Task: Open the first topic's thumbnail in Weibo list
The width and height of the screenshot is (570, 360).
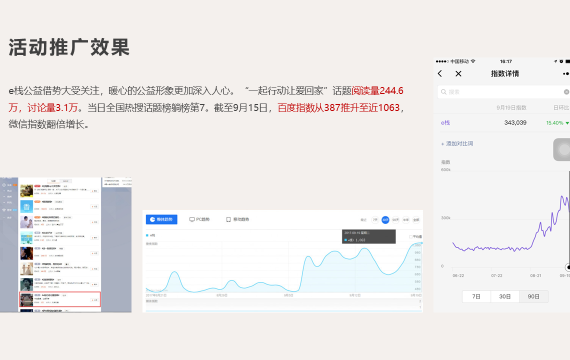Action: (x=27, y=191)
